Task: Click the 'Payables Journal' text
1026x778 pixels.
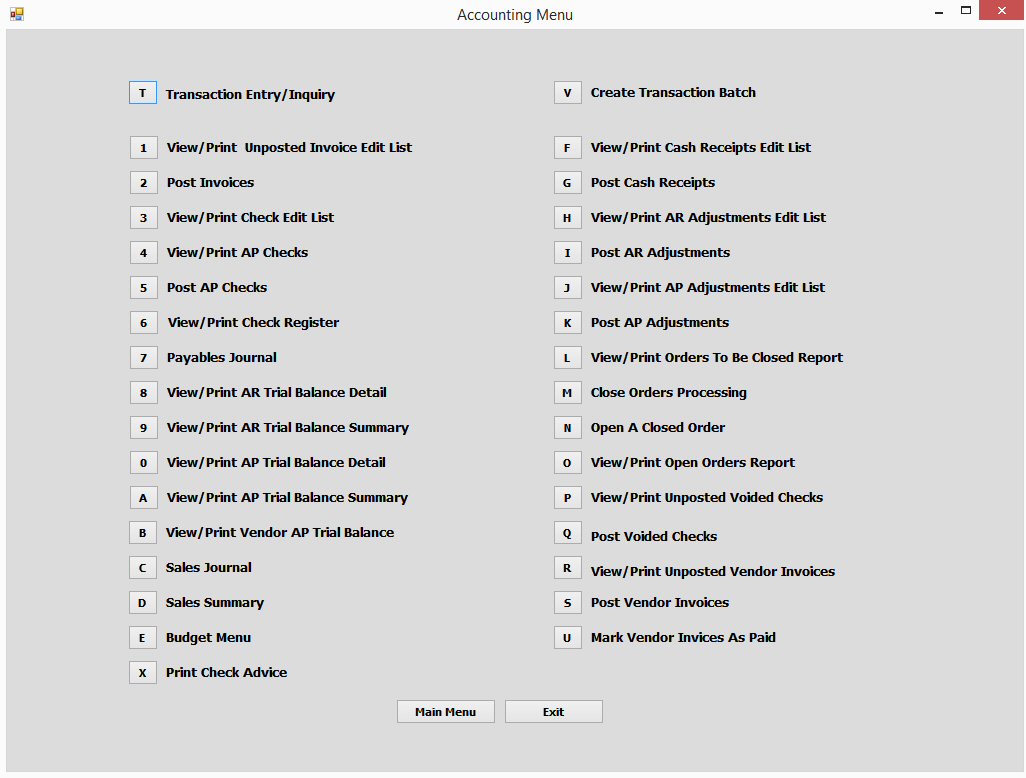Action: pos(222,357)
